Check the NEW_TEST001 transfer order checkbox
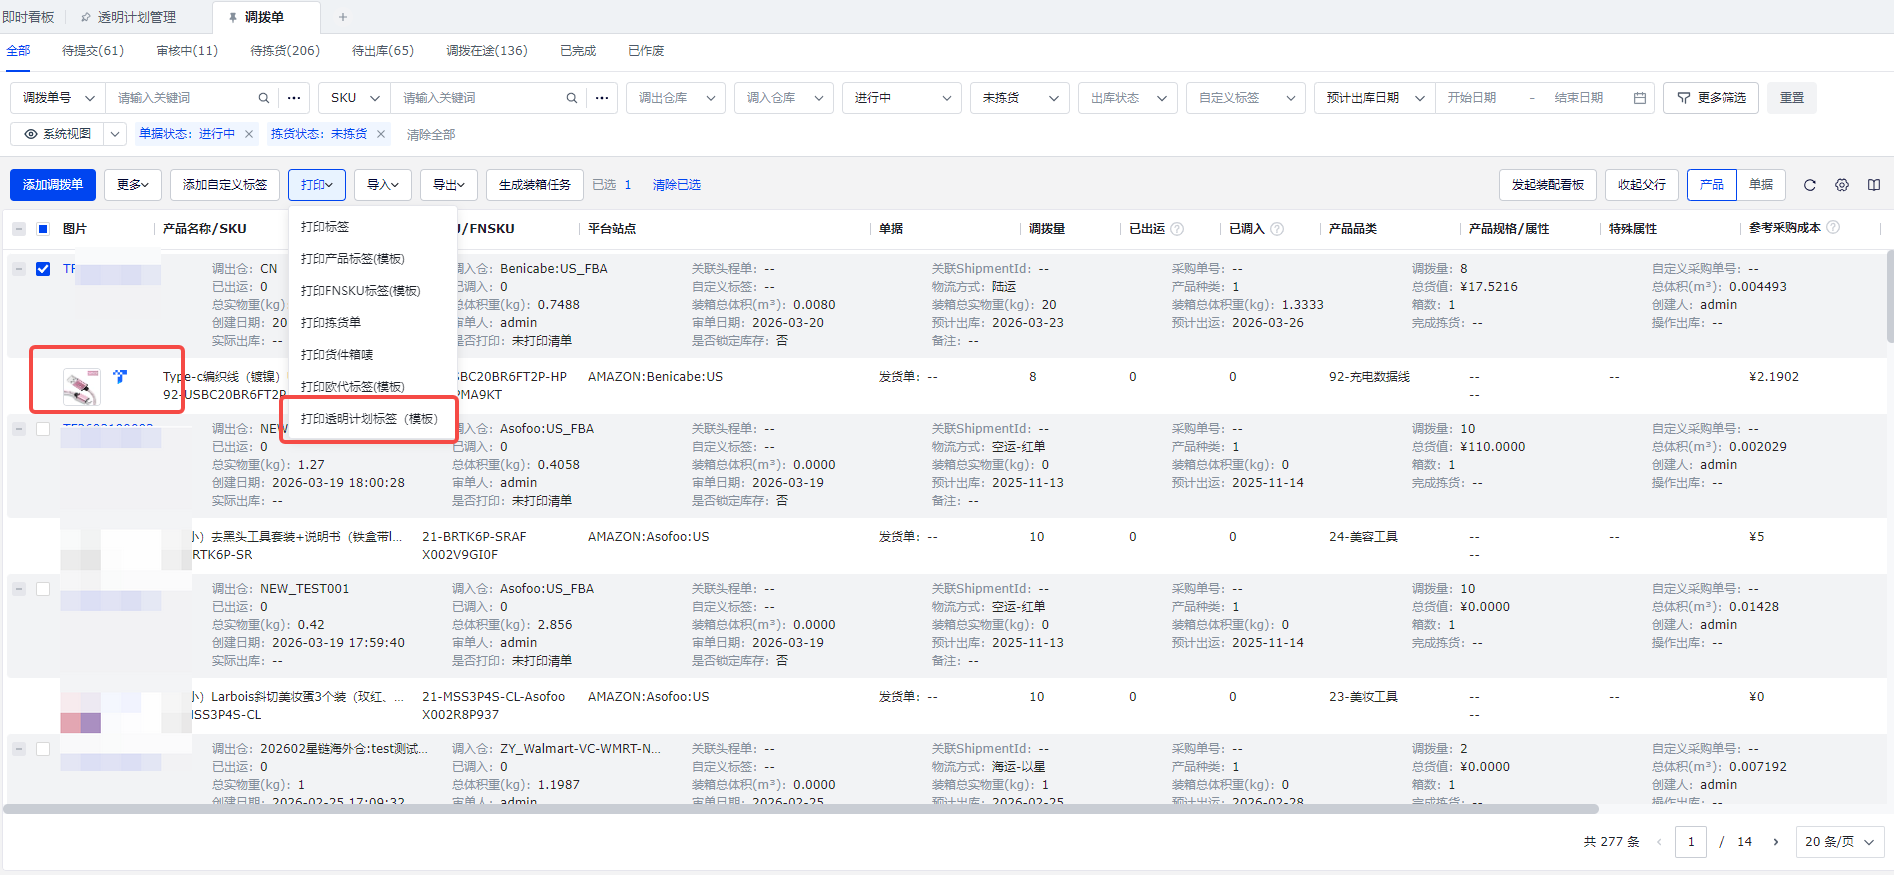The image size is (1894, 875). [x=43, y=589]
